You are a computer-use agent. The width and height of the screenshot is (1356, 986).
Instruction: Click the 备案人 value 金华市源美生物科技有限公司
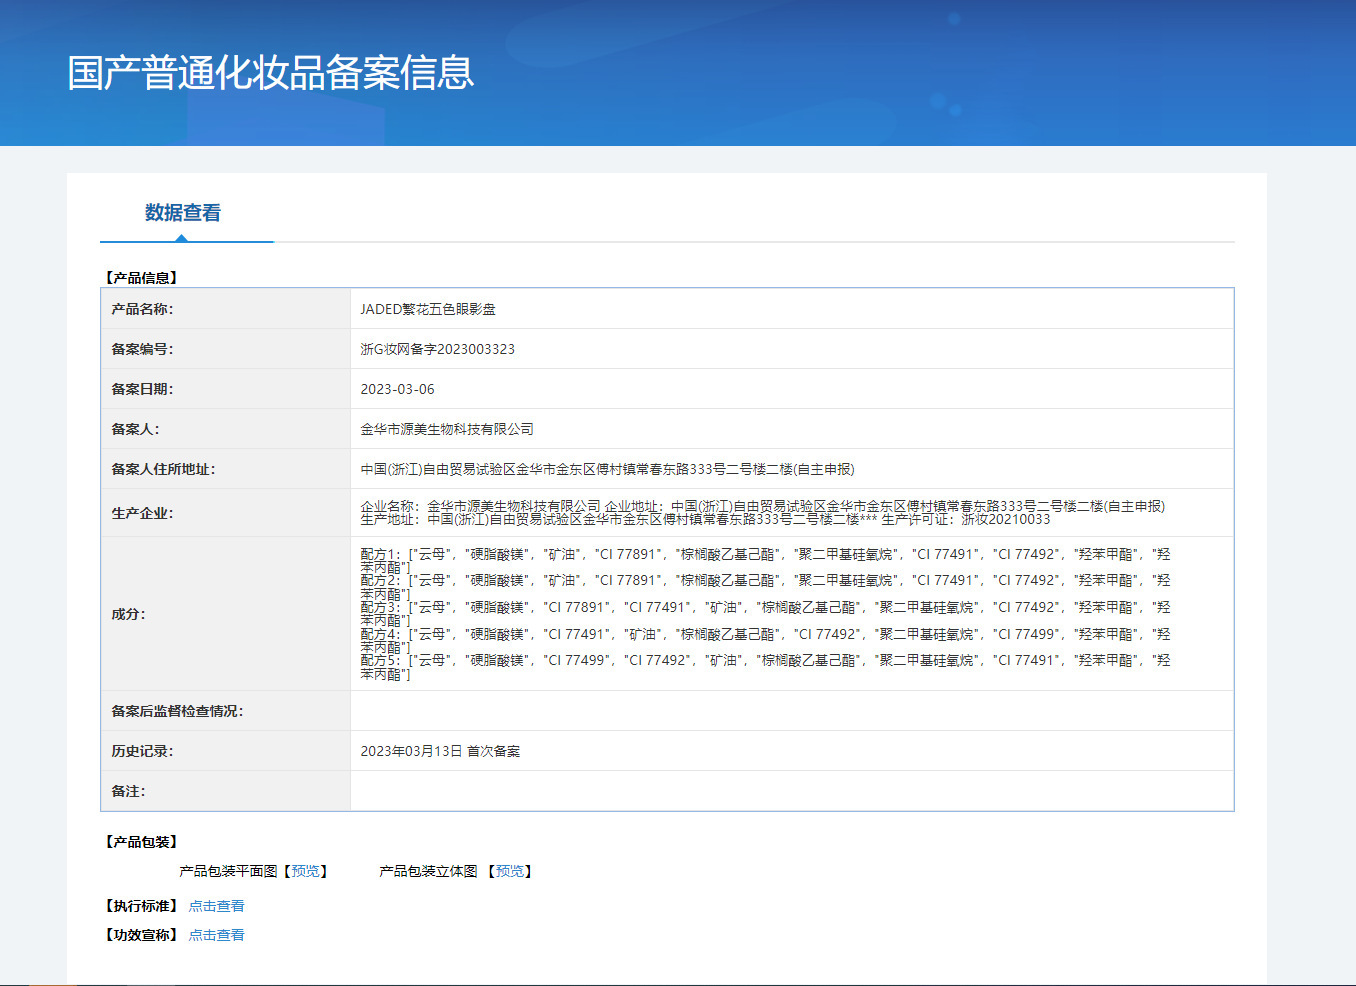point(447,429)
